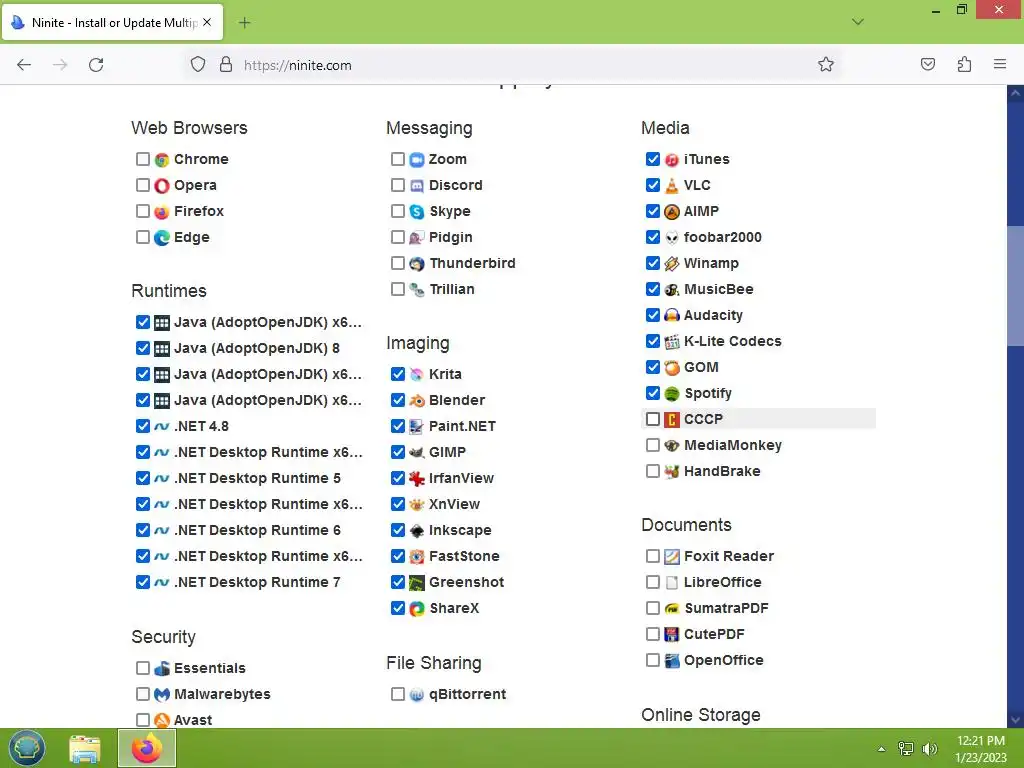
Task: Go back to previous page
Action: 24,64
